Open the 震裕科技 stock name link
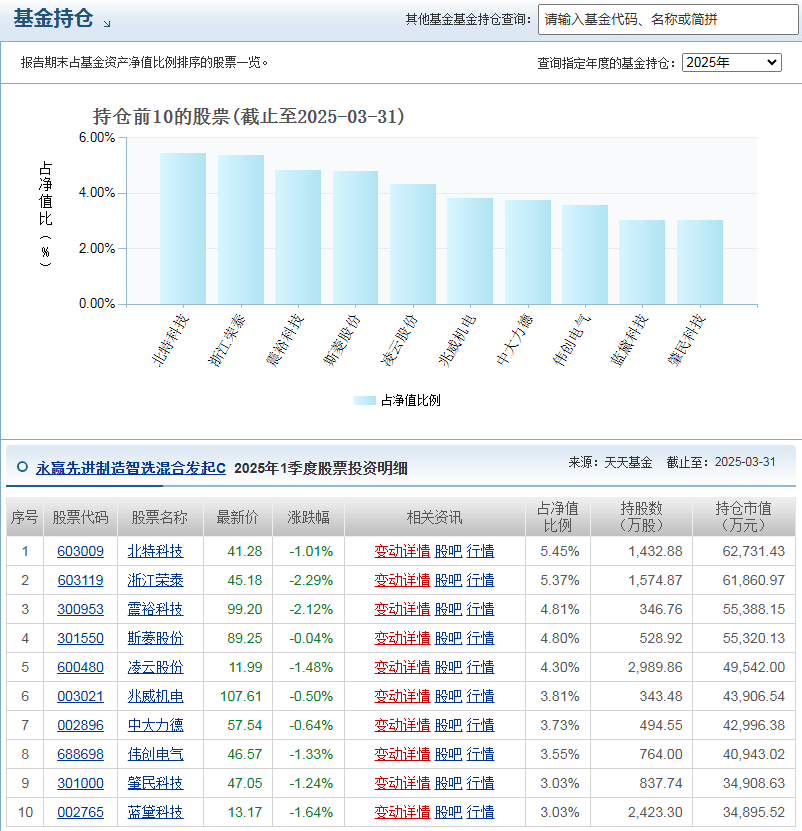Screen dimensions: 802x831 point(155,609)
